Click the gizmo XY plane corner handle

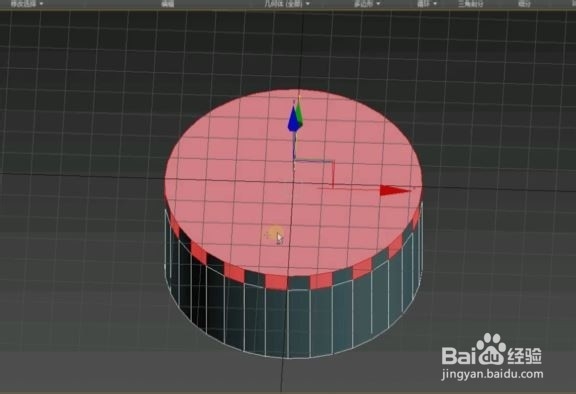332,162
